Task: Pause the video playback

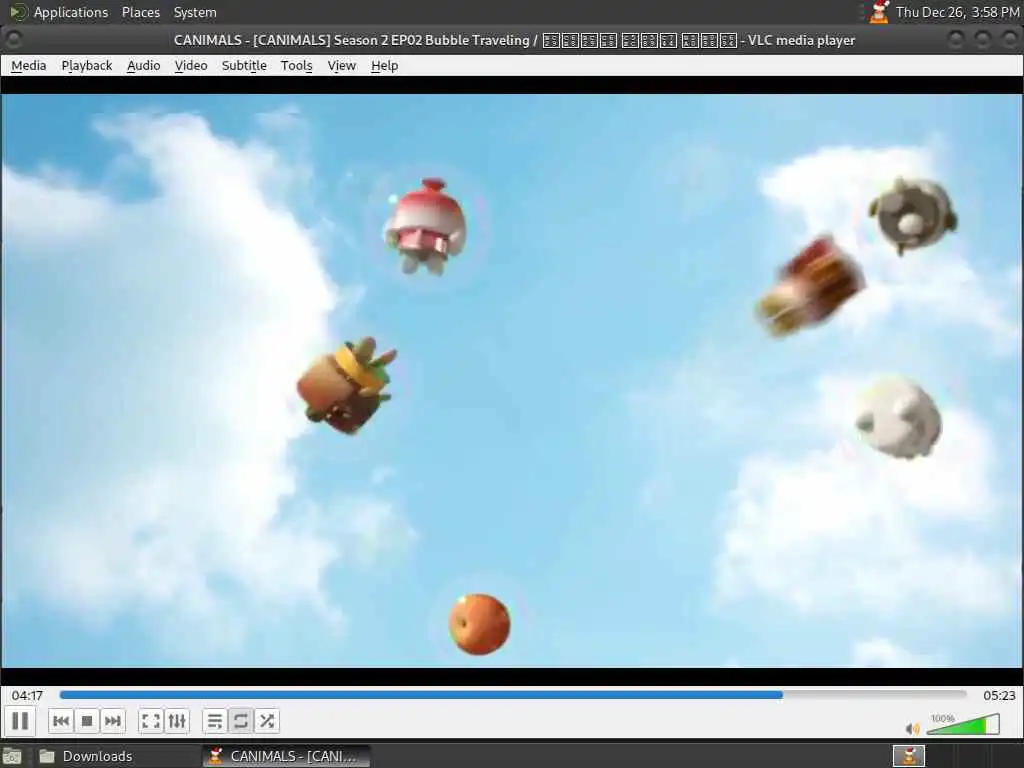Action: click(x=20, y=721)
